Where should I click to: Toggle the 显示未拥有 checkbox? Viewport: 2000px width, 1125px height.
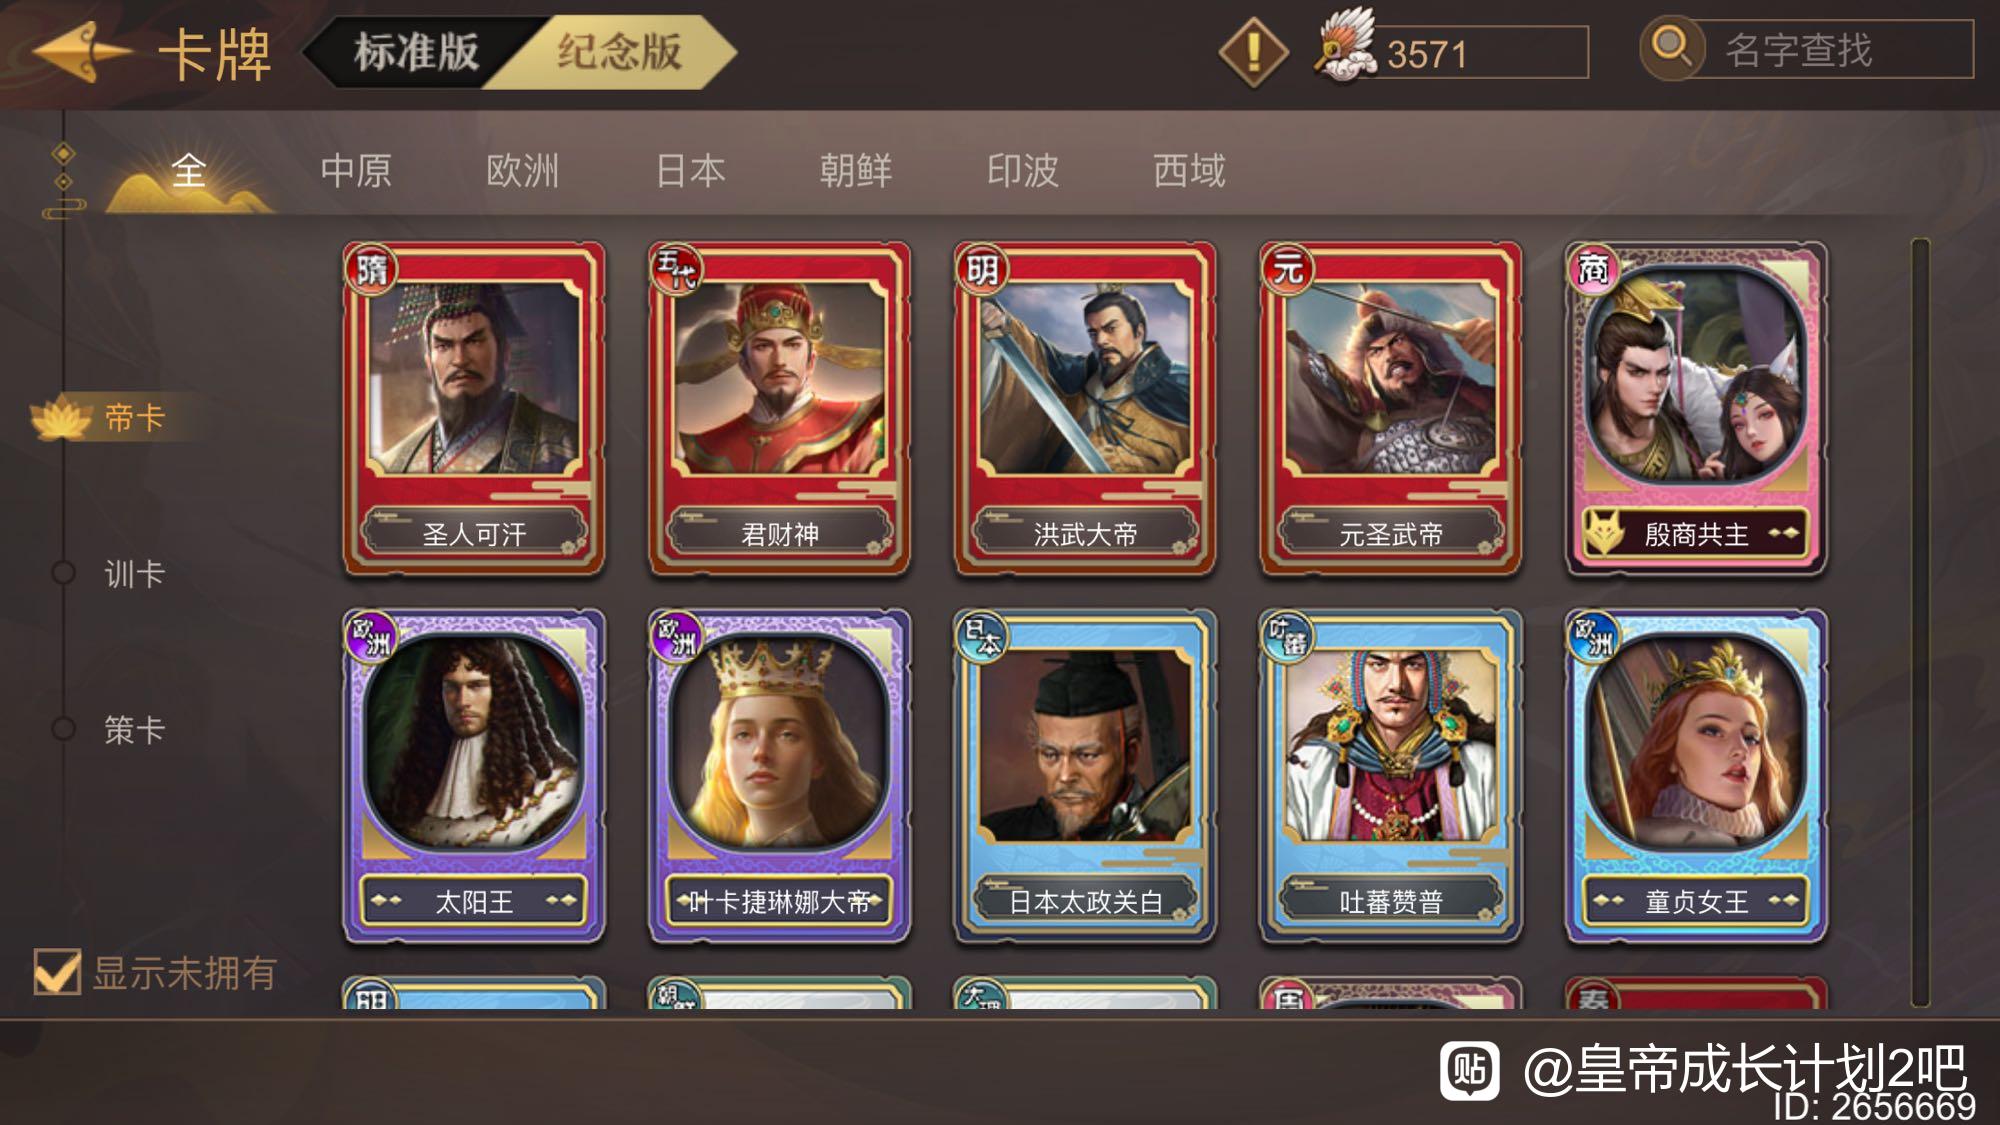pos(57,971)
